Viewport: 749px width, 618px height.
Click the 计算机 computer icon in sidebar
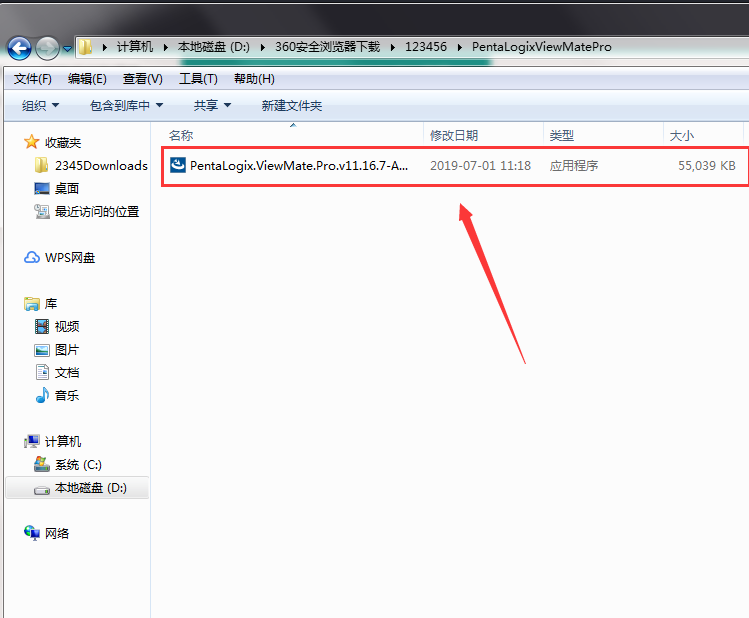[32, 441]
